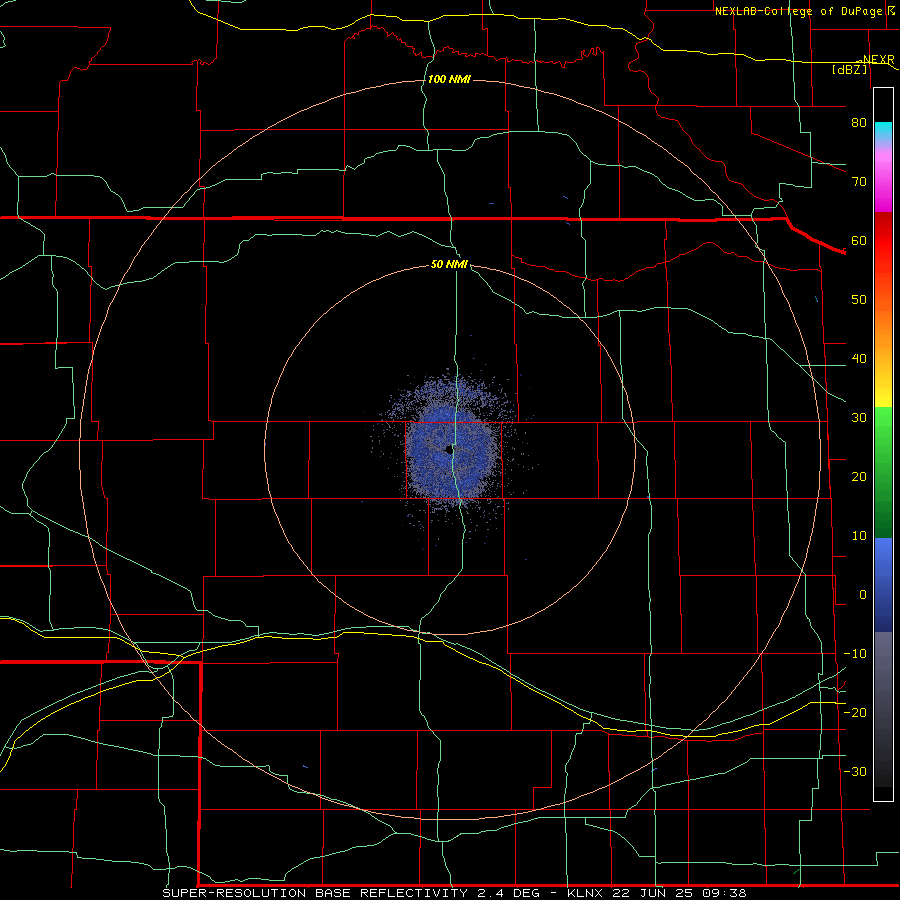Click the 60 dBZ scale value
The image size is (900, 900).
[x=859, y=240]
